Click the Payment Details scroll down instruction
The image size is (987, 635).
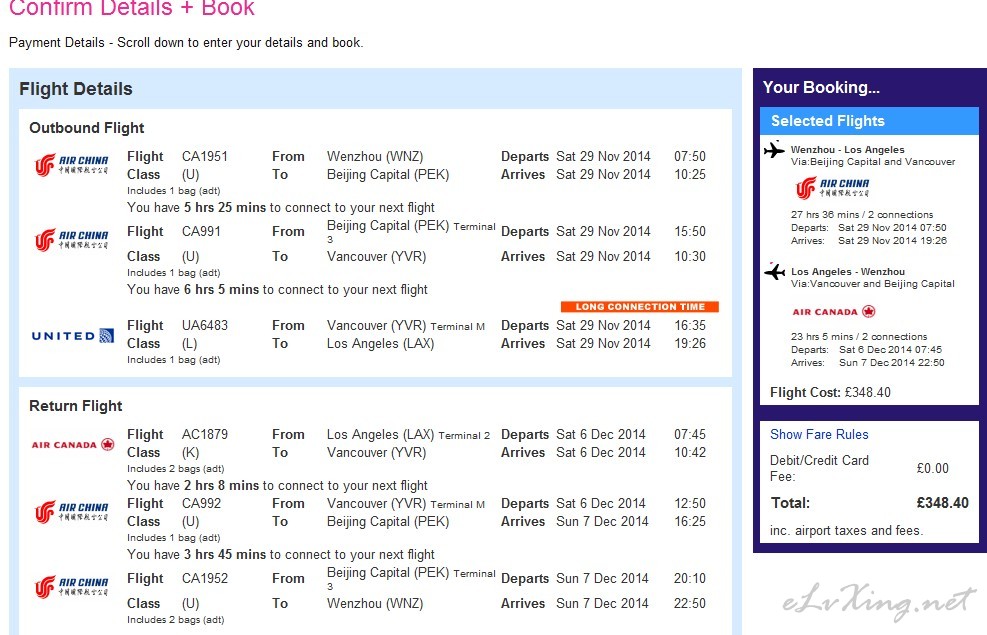tap(186, 43)
